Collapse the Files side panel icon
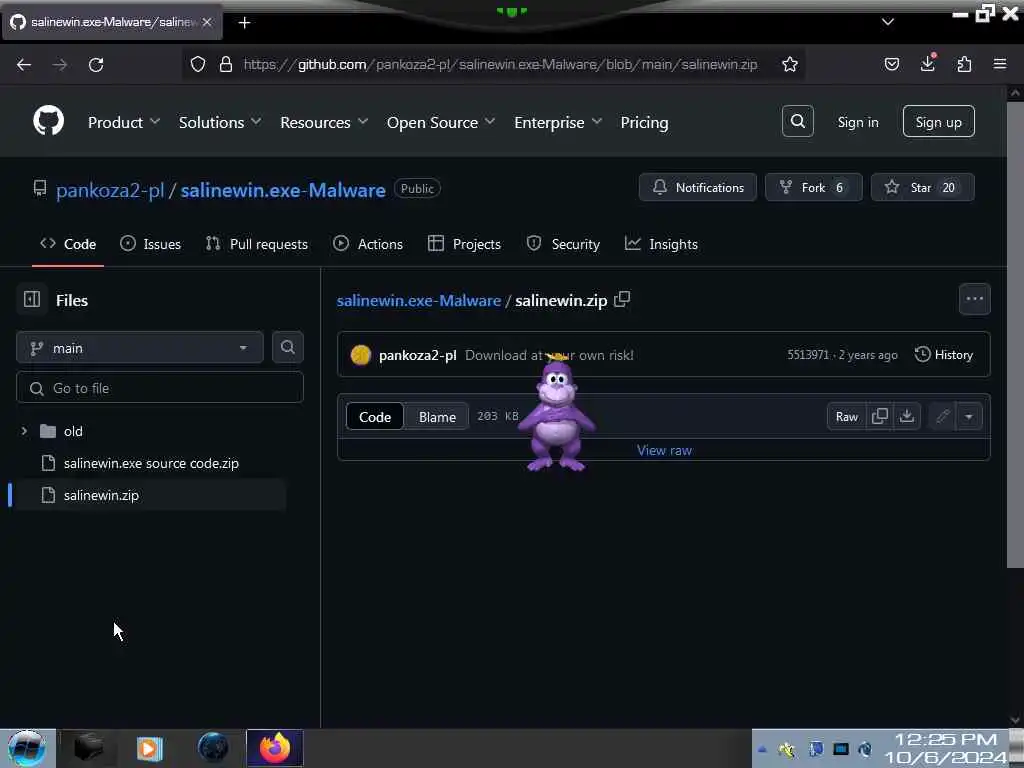1024x768 pixels. coord(32,299)
